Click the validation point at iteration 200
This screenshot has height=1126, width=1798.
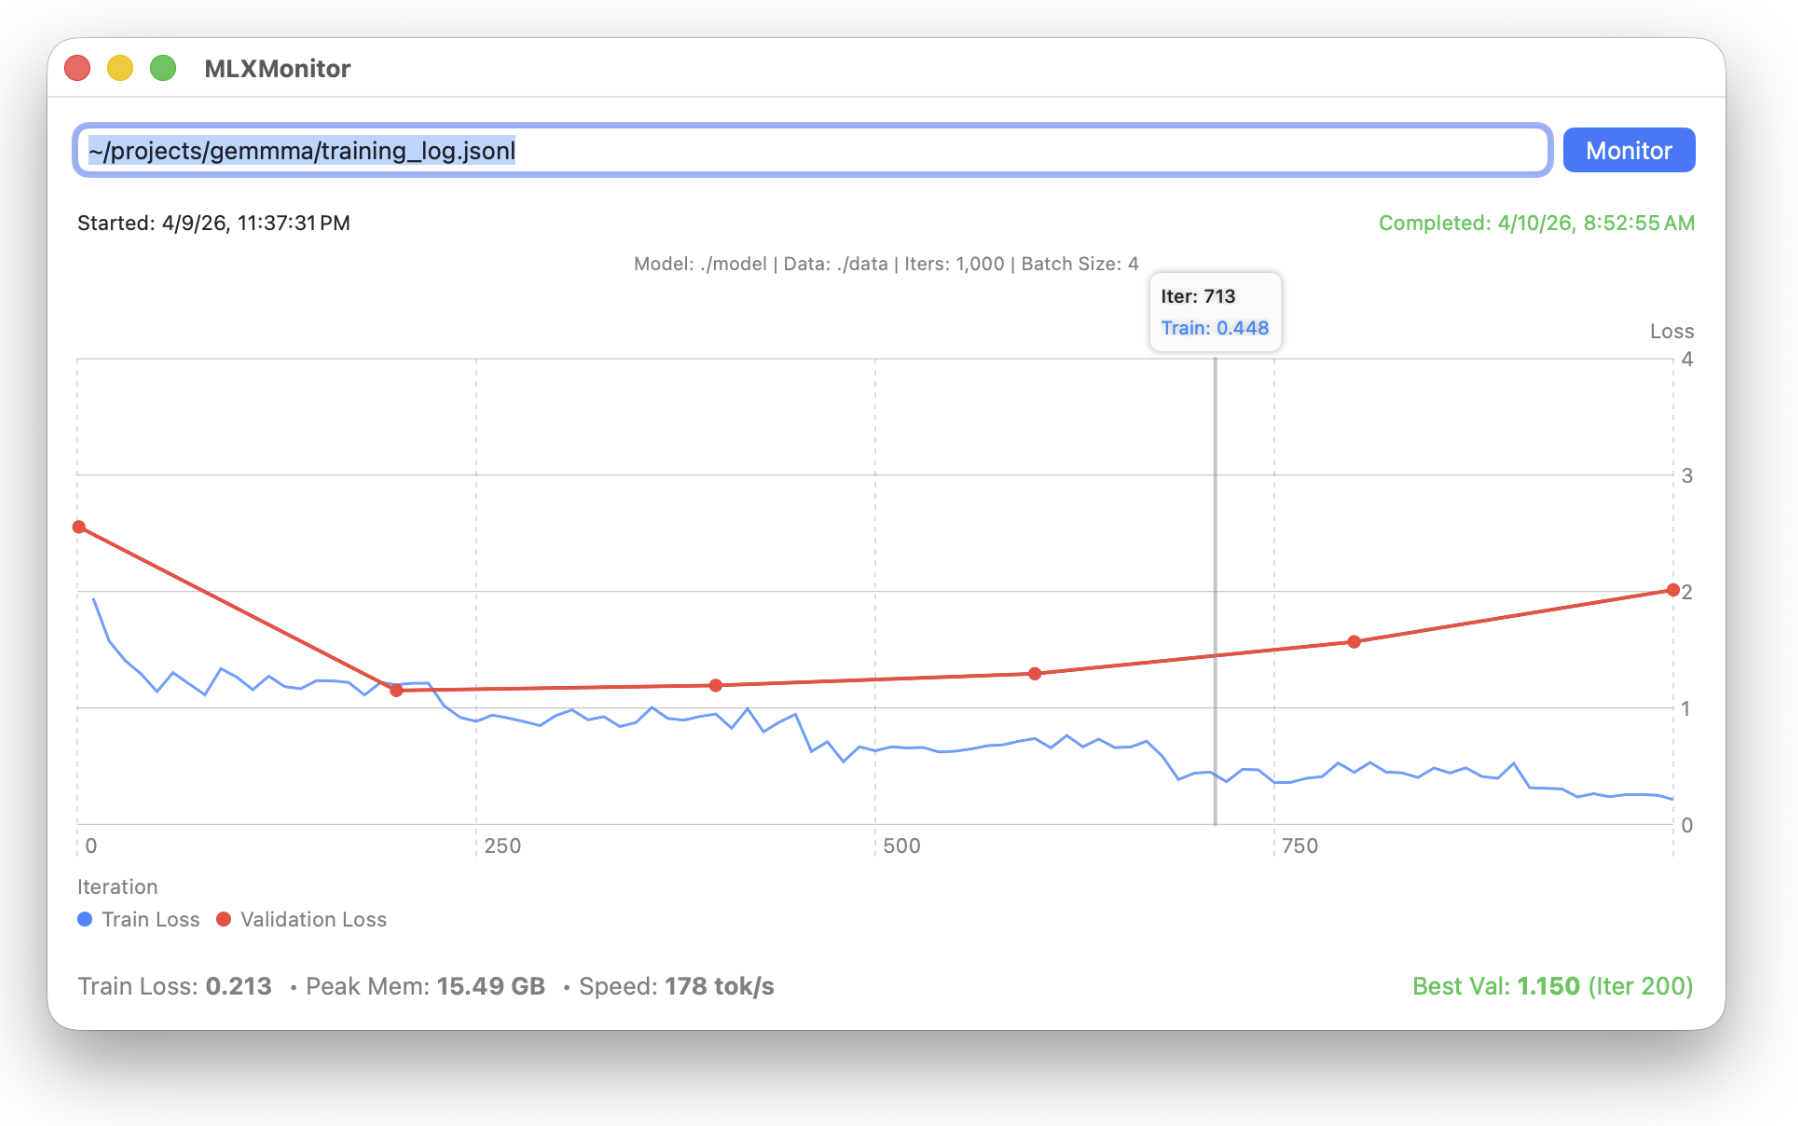[x=396, y=690]
